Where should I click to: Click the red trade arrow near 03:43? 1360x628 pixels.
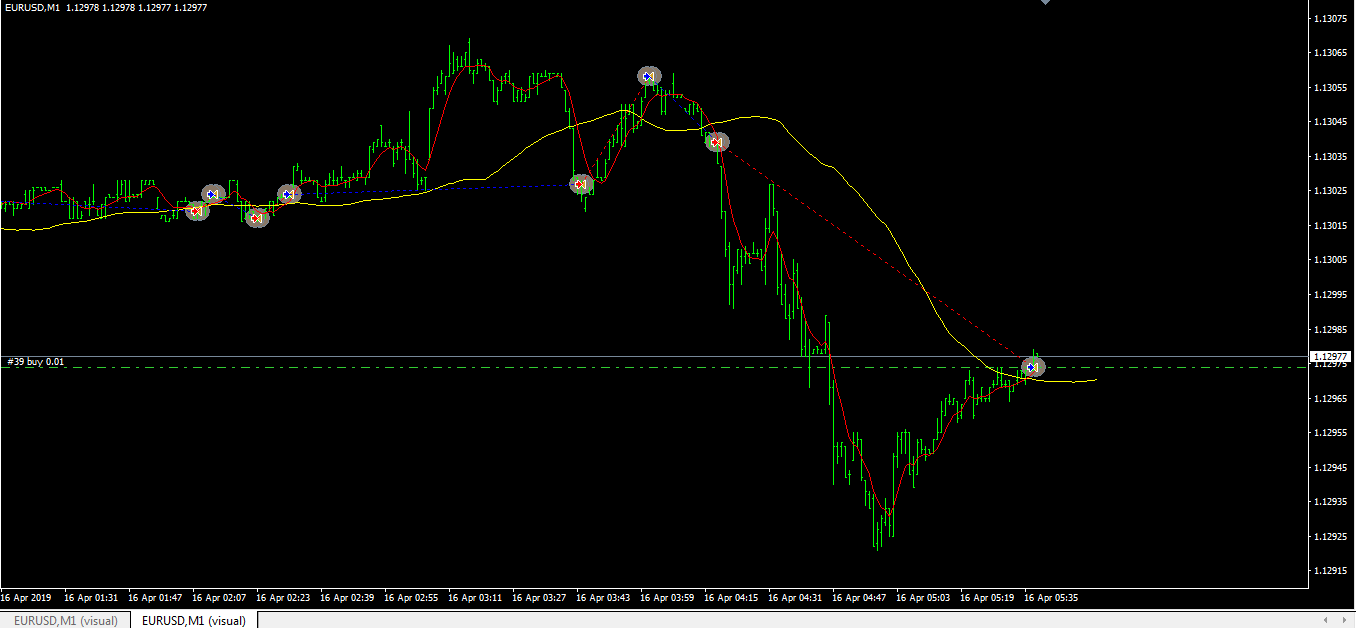coord(580,184)
